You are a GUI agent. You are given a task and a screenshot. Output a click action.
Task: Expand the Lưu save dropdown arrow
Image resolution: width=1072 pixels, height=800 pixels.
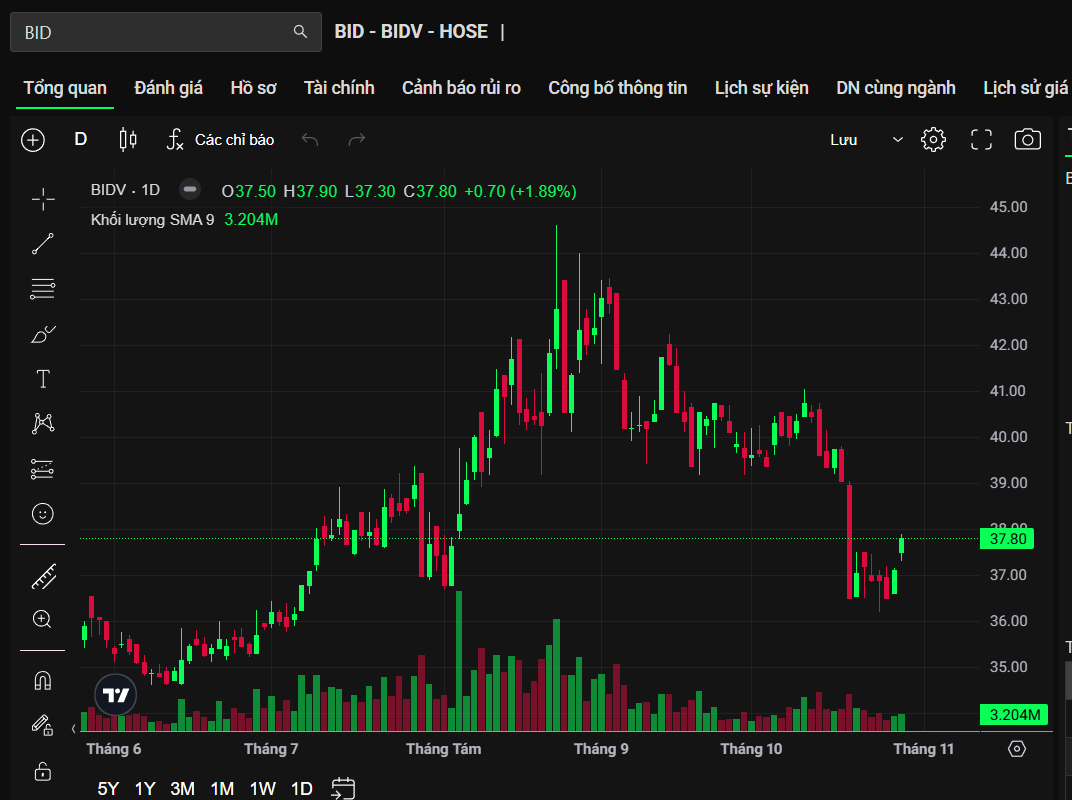tap(897, 140)
